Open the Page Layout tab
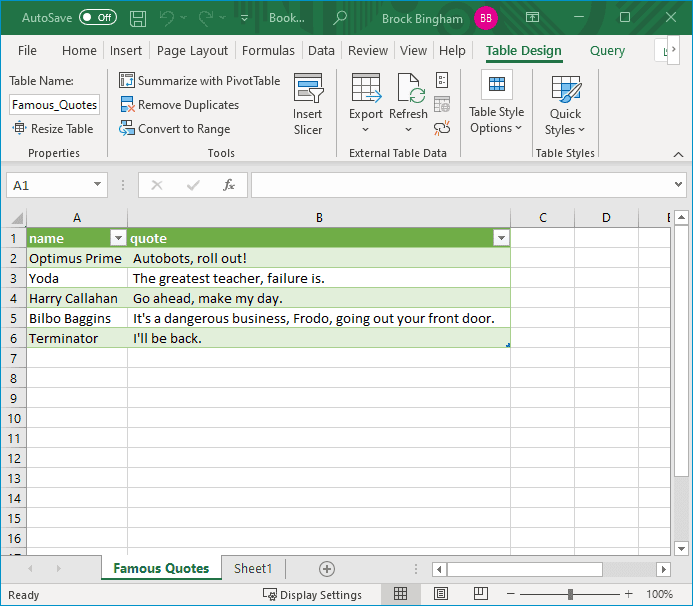693x606 pixels. pyautogui.click(x=192, y=50)
